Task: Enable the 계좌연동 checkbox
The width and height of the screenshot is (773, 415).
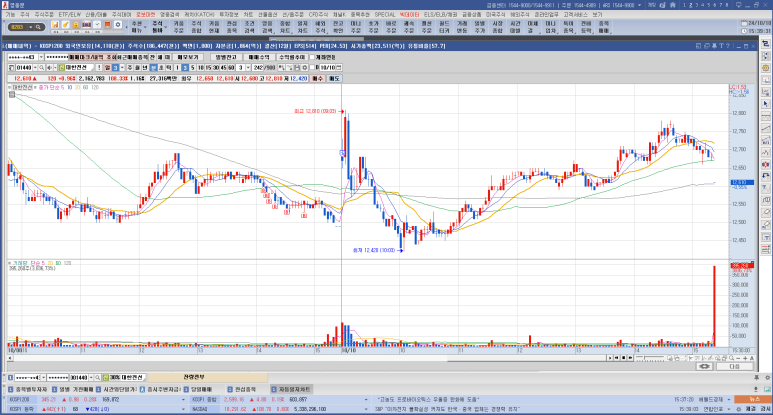Action: coord(312,57)
